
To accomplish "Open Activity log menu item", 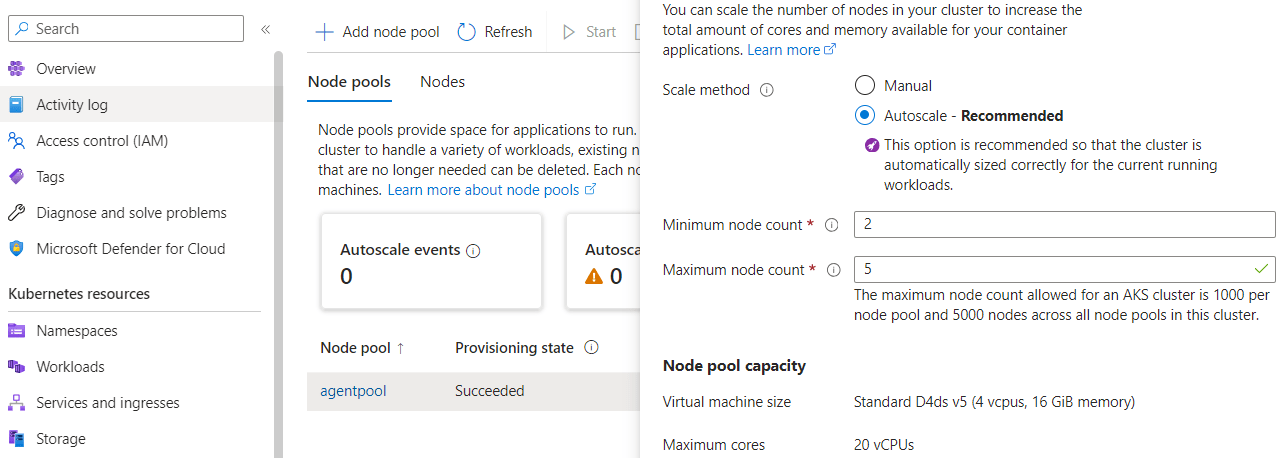I will (x=72, y=105).
